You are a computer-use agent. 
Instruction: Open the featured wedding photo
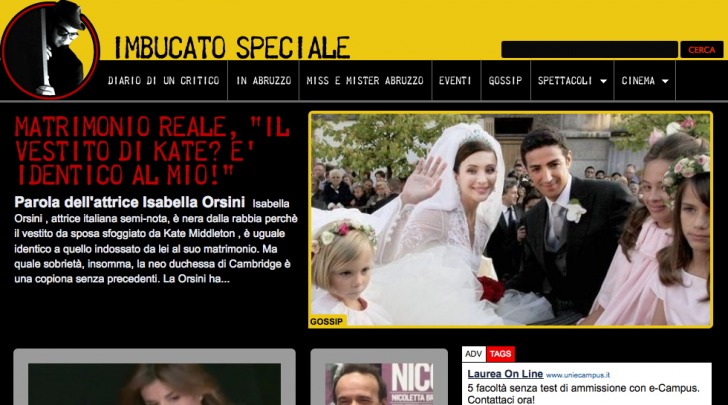[510, 220]
